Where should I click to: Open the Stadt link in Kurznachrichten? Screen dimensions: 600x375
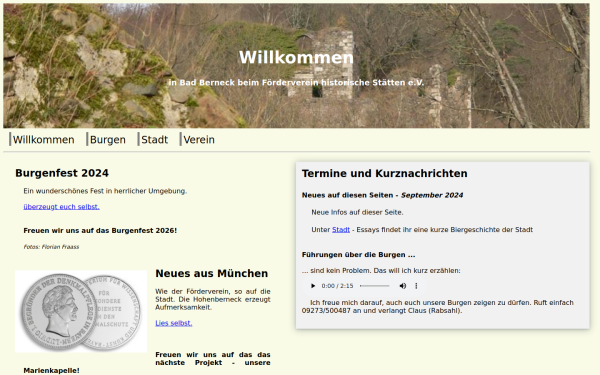point(341,230)
